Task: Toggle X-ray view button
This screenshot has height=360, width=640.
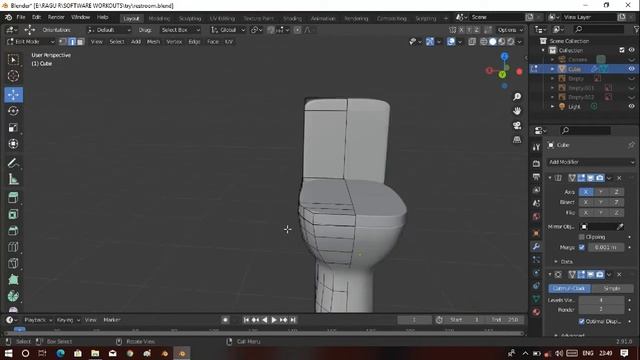Action: (472, 42)
